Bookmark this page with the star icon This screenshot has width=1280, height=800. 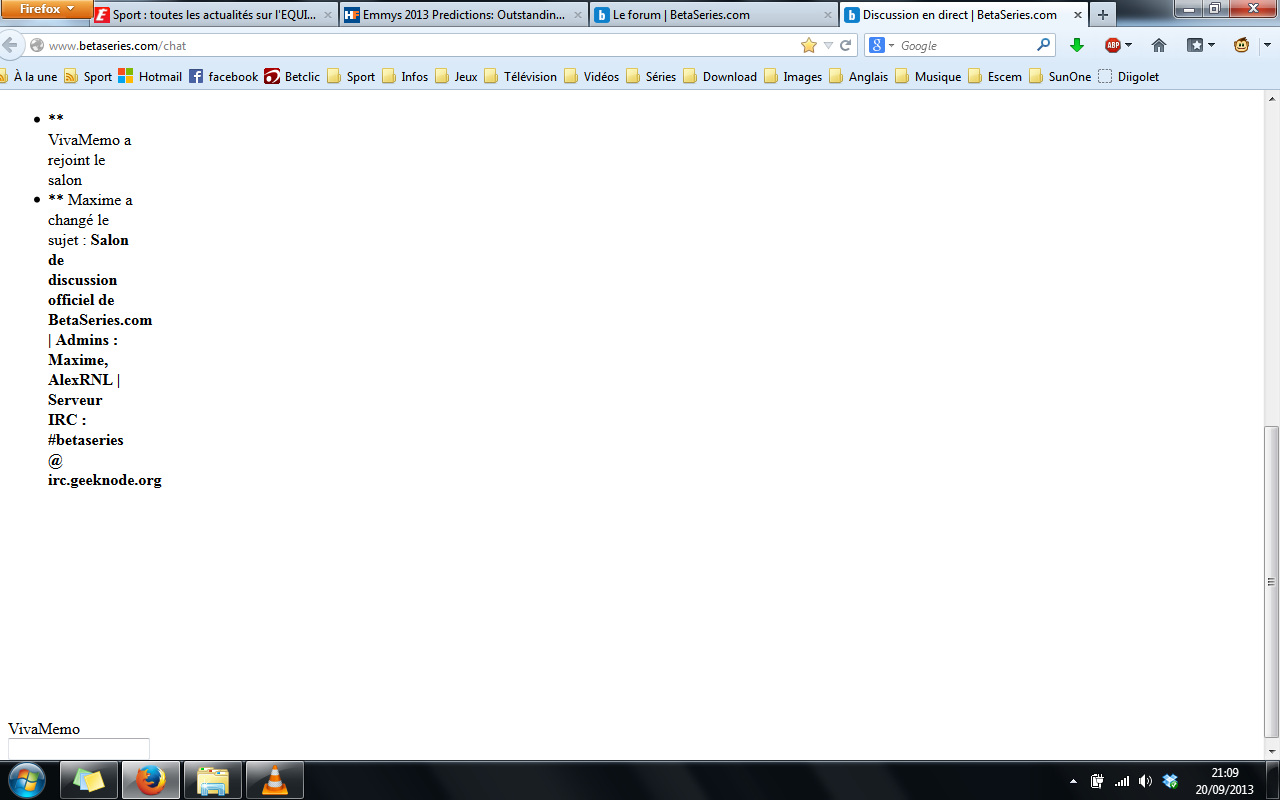[809, 45]
